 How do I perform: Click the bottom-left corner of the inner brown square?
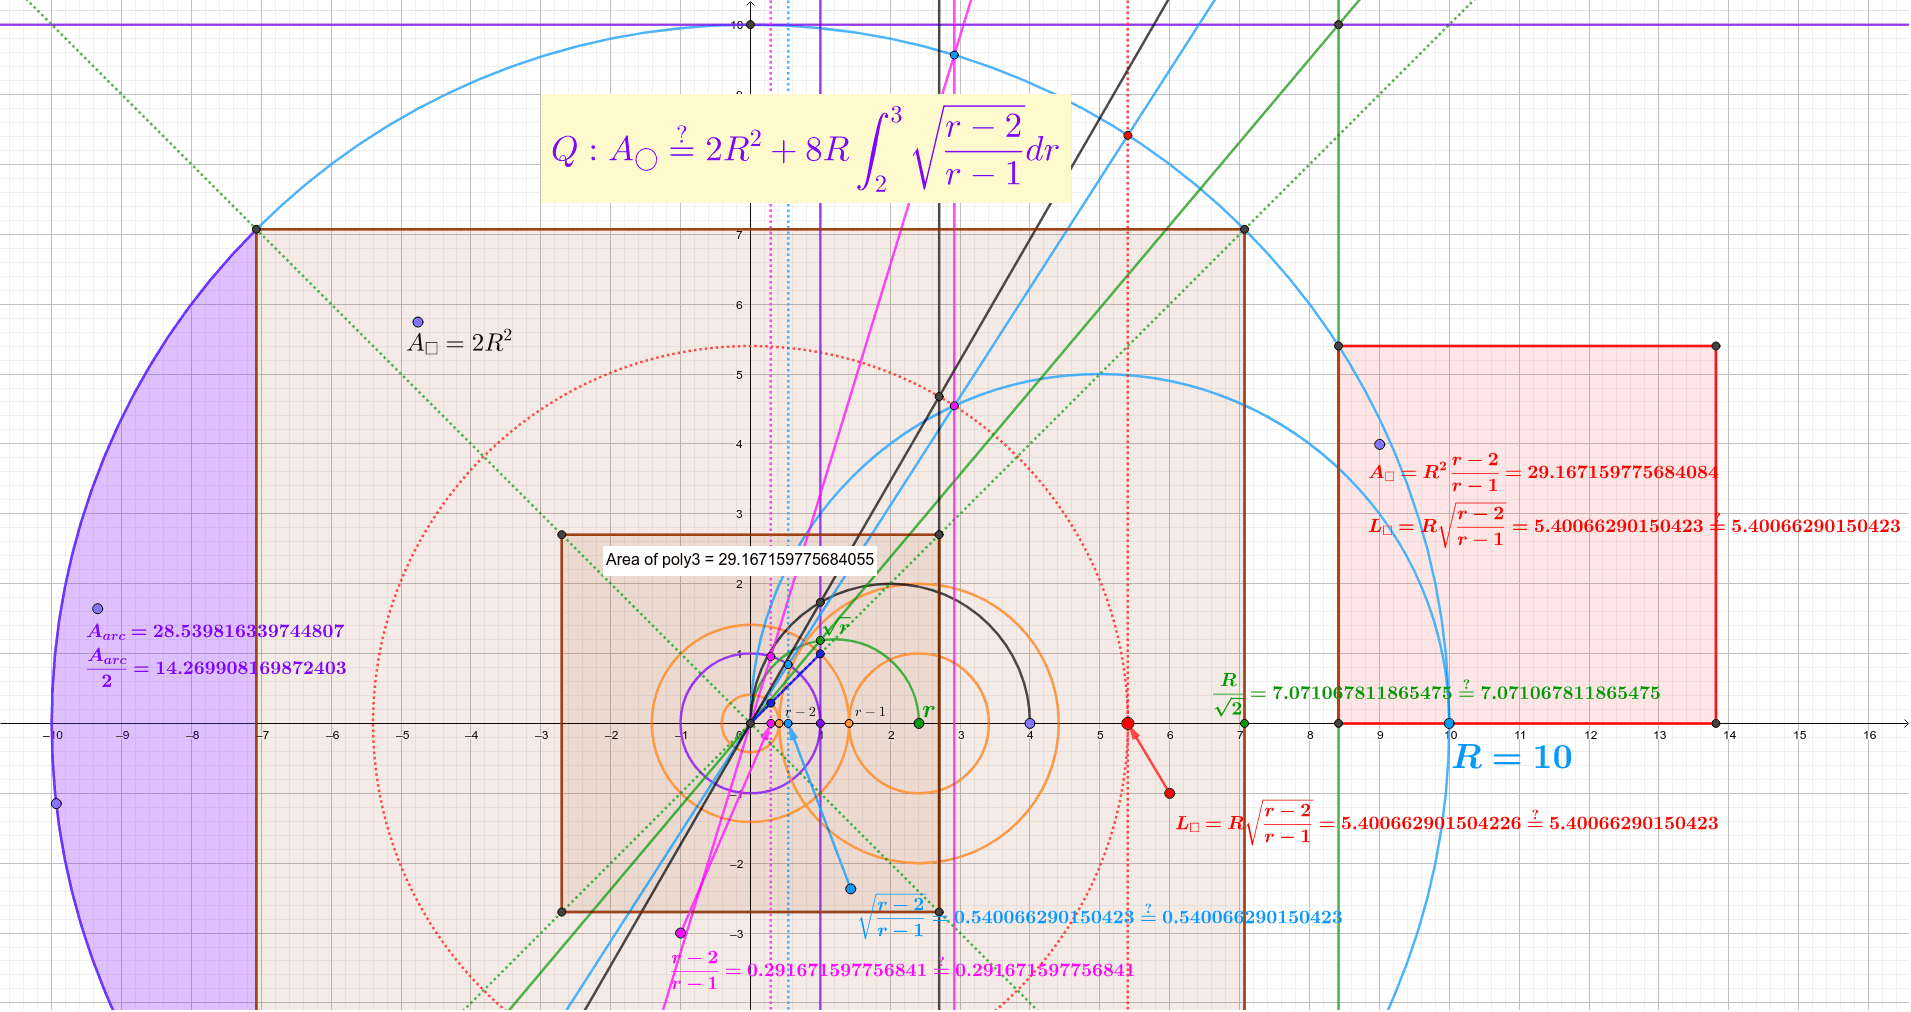click(562, 912)
